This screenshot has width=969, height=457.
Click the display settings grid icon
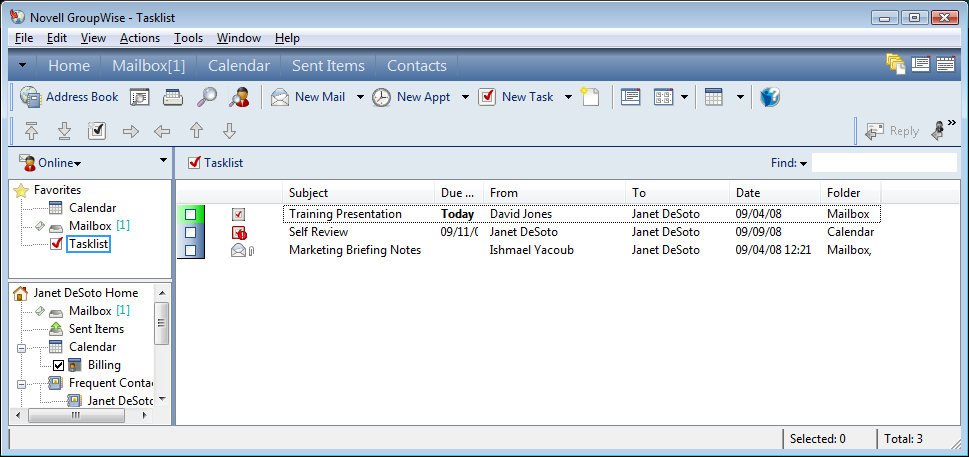click(664, 97)
